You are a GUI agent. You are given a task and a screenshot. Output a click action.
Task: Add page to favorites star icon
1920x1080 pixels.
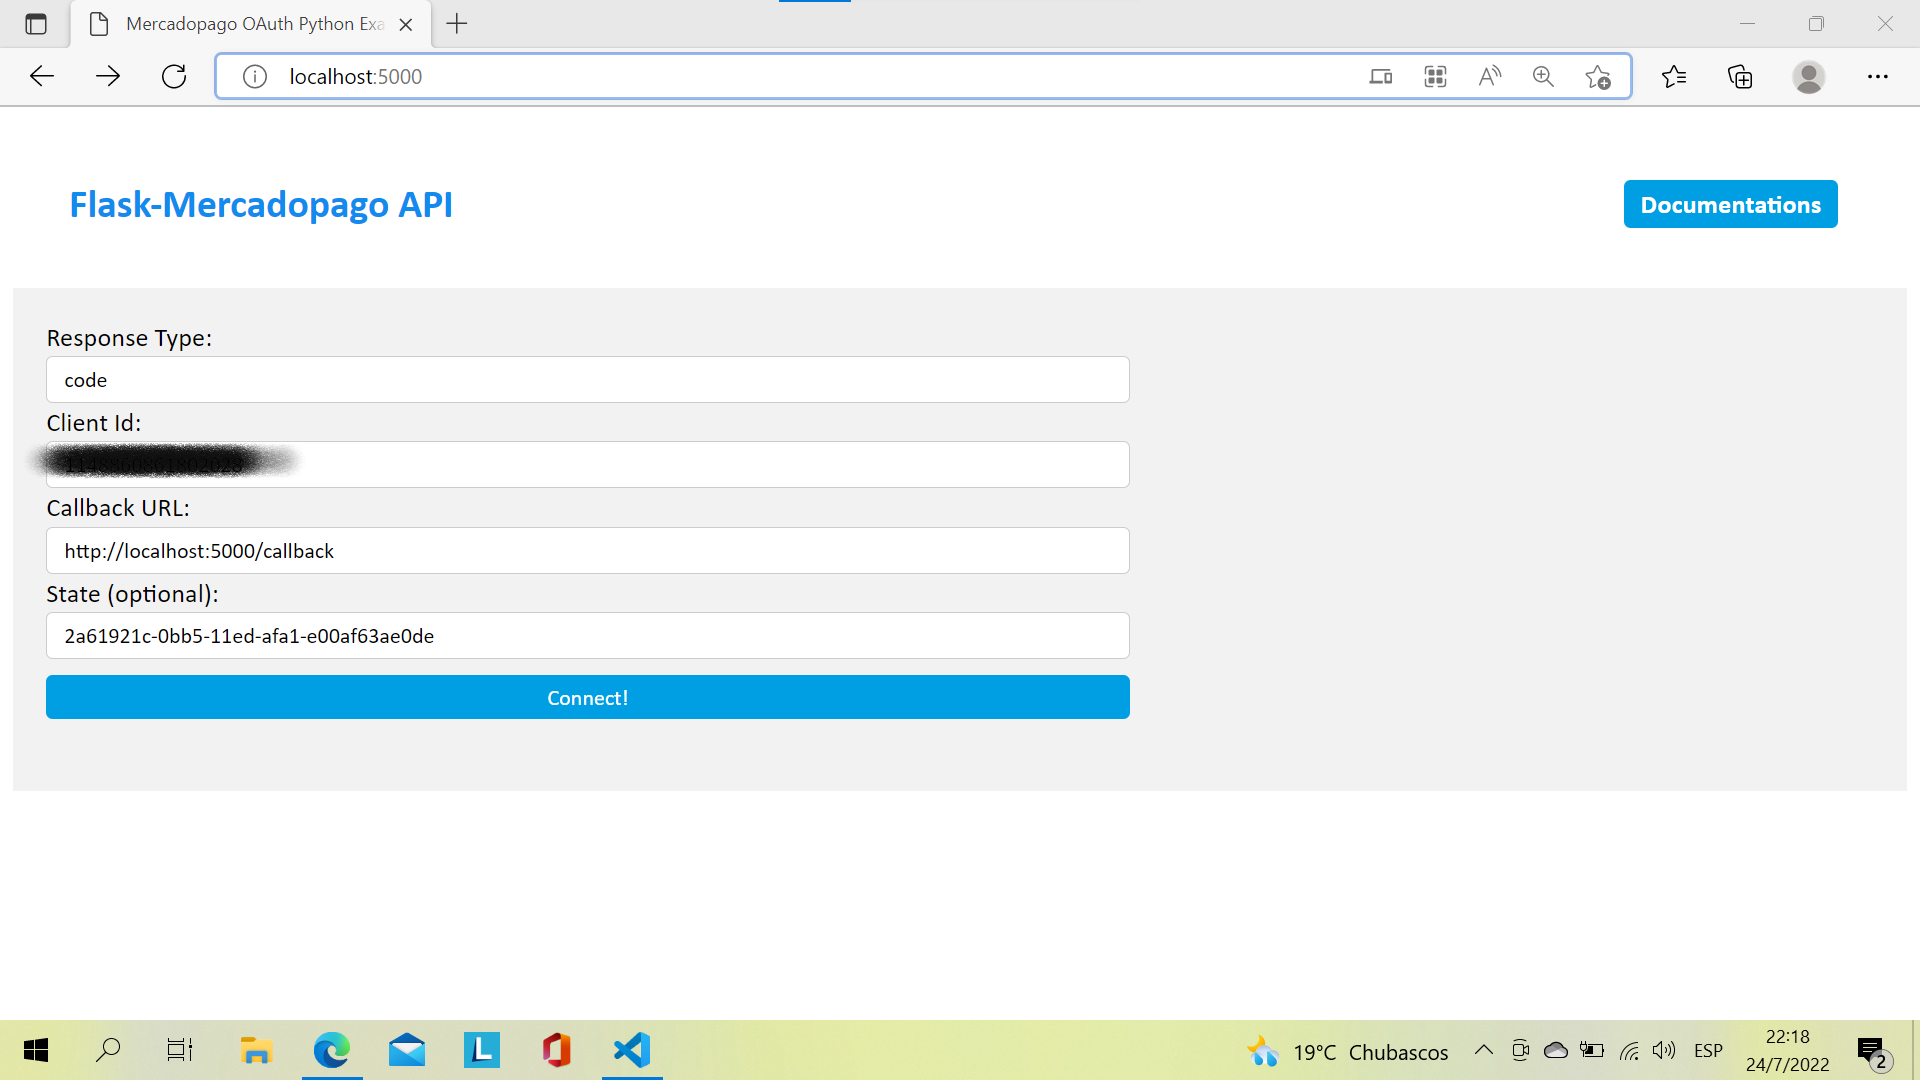point(1597,76)
